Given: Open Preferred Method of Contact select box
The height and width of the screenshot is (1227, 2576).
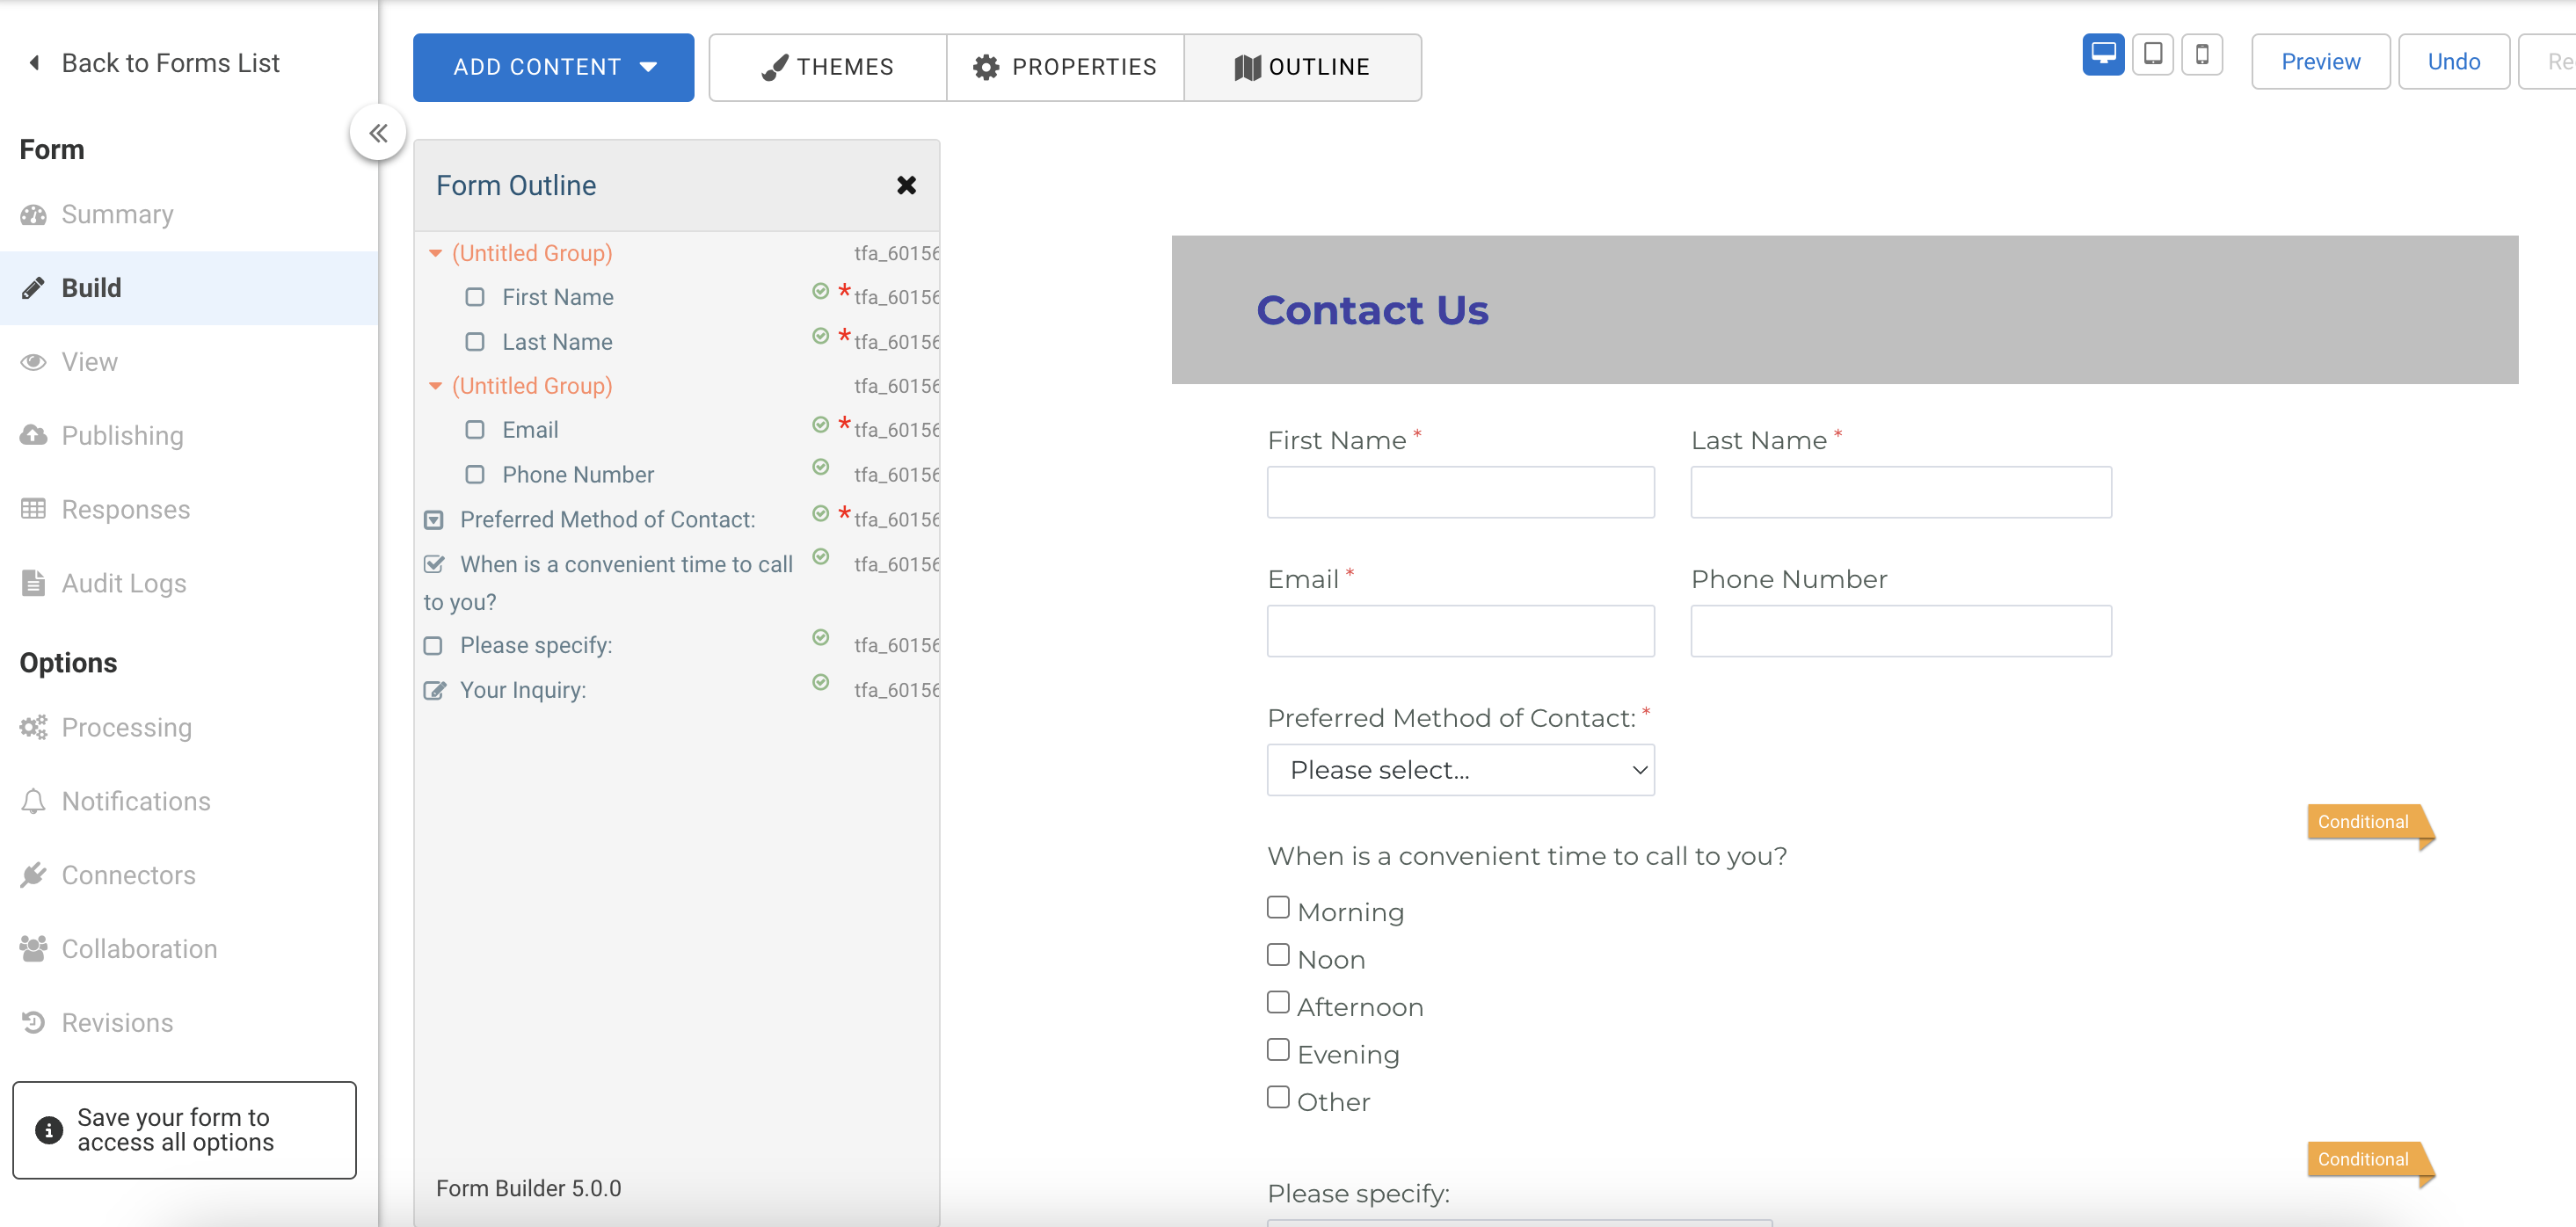Looking at the screenshot, I should point(1459,770).
